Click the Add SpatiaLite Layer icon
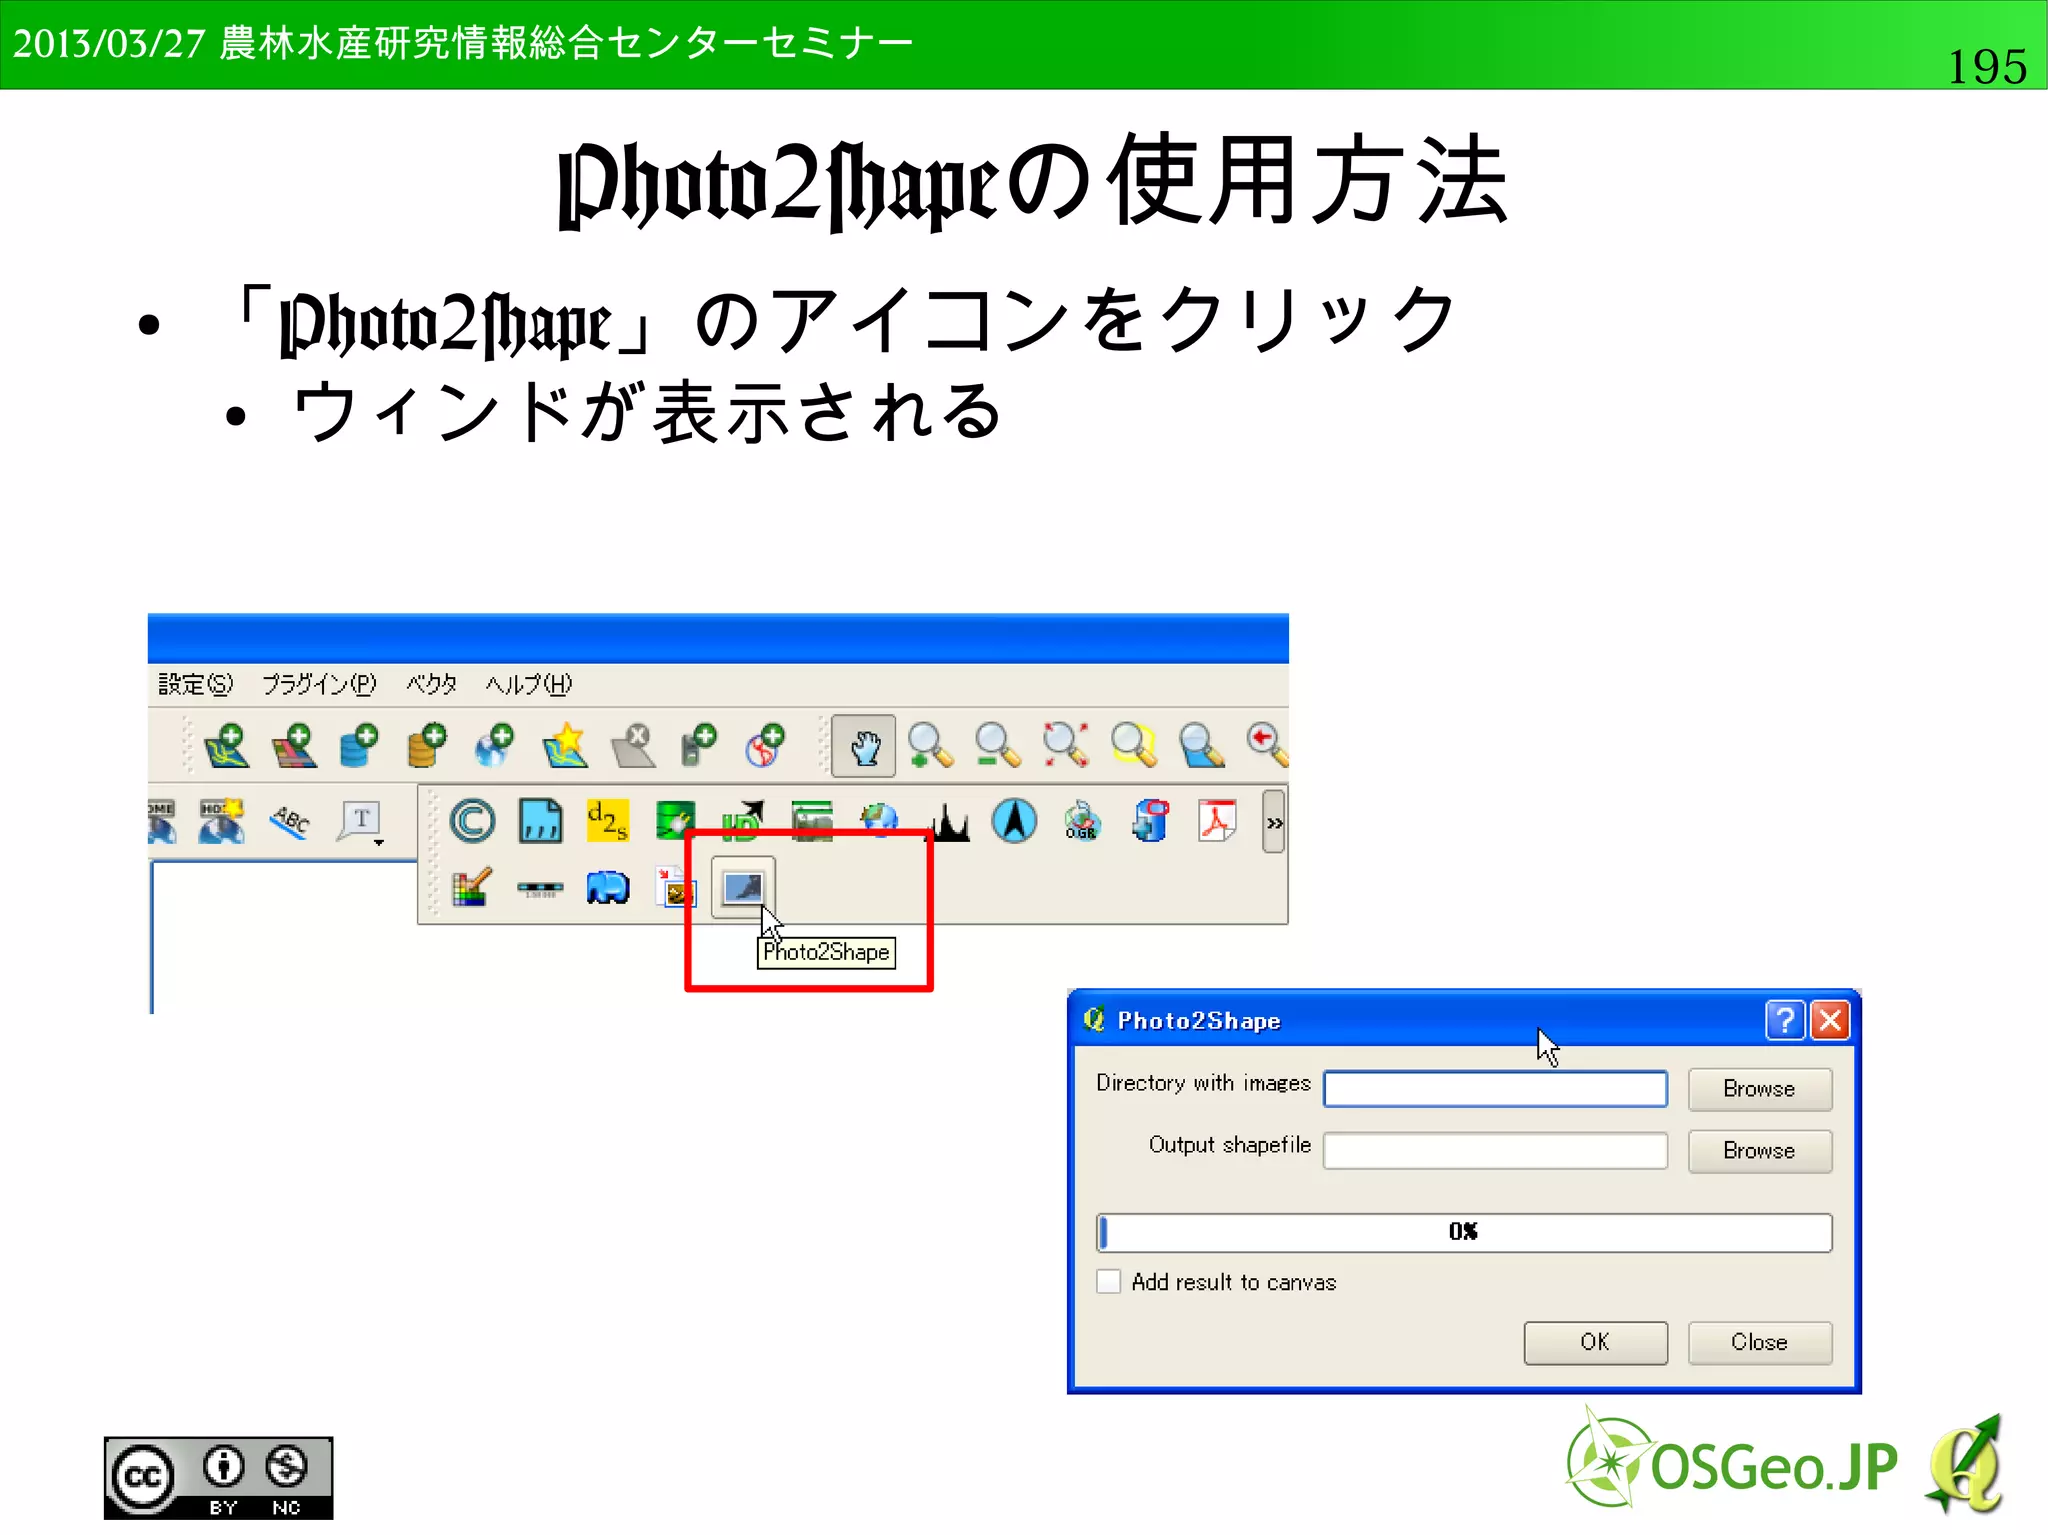This screenshot has width=2048, height=1535. point(427,745)
